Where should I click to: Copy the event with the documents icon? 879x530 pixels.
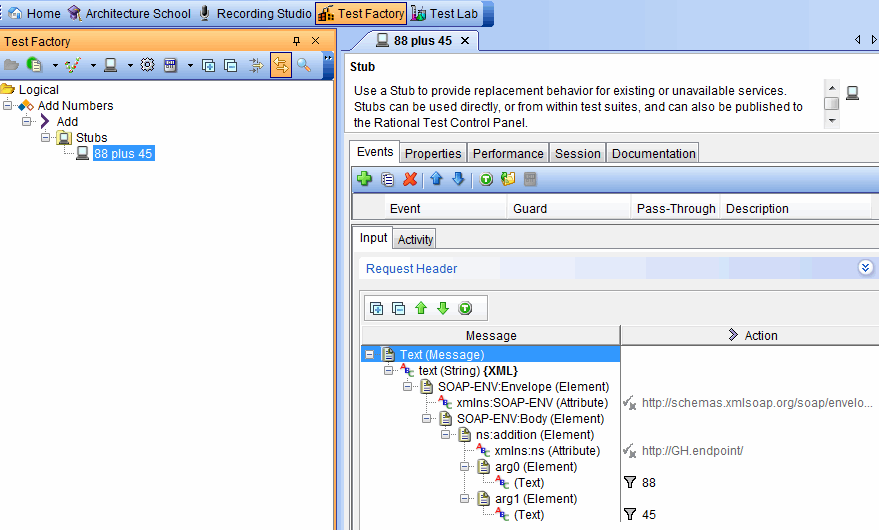pos(387,179)
